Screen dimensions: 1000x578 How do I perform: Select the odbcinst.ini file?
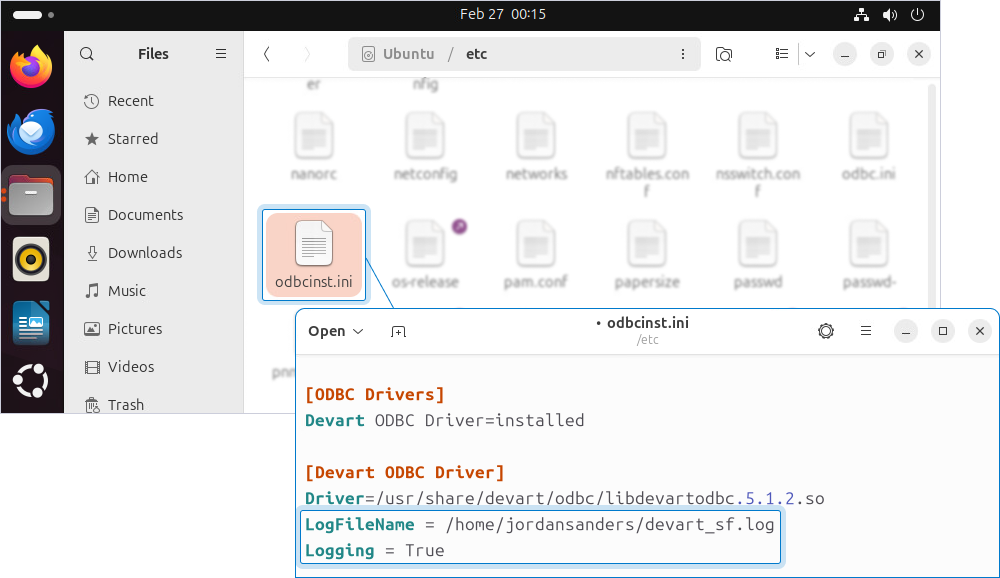(314, 255)
